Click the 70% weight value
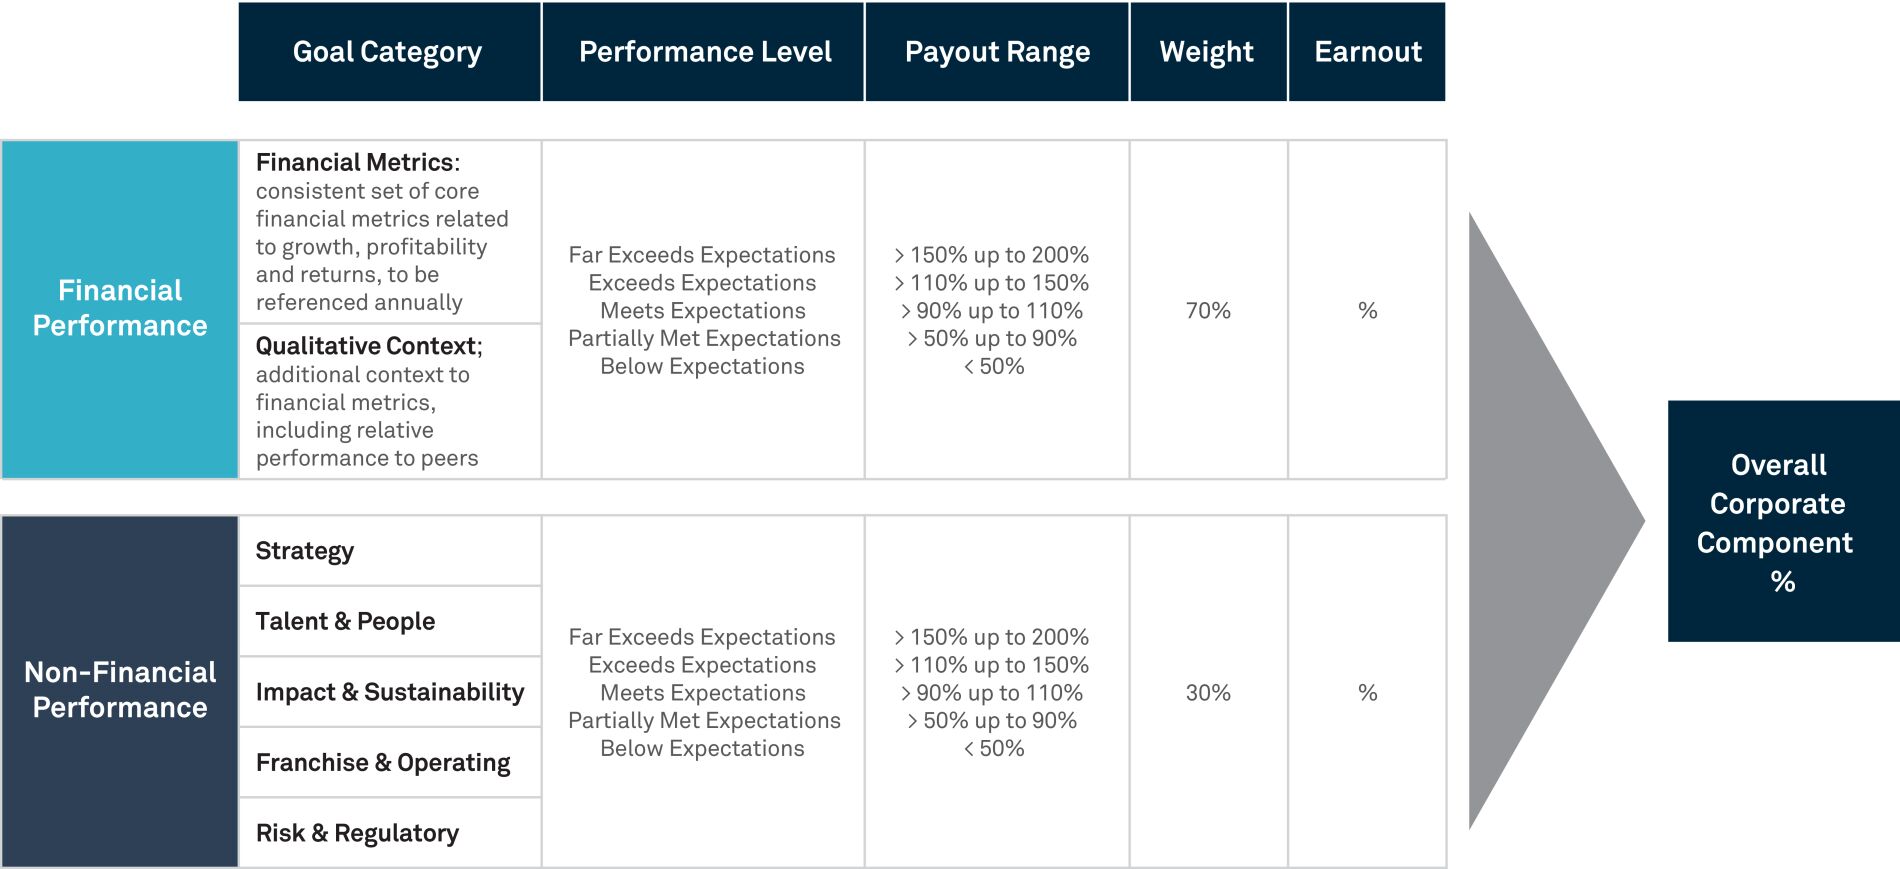 (1208, 311)
